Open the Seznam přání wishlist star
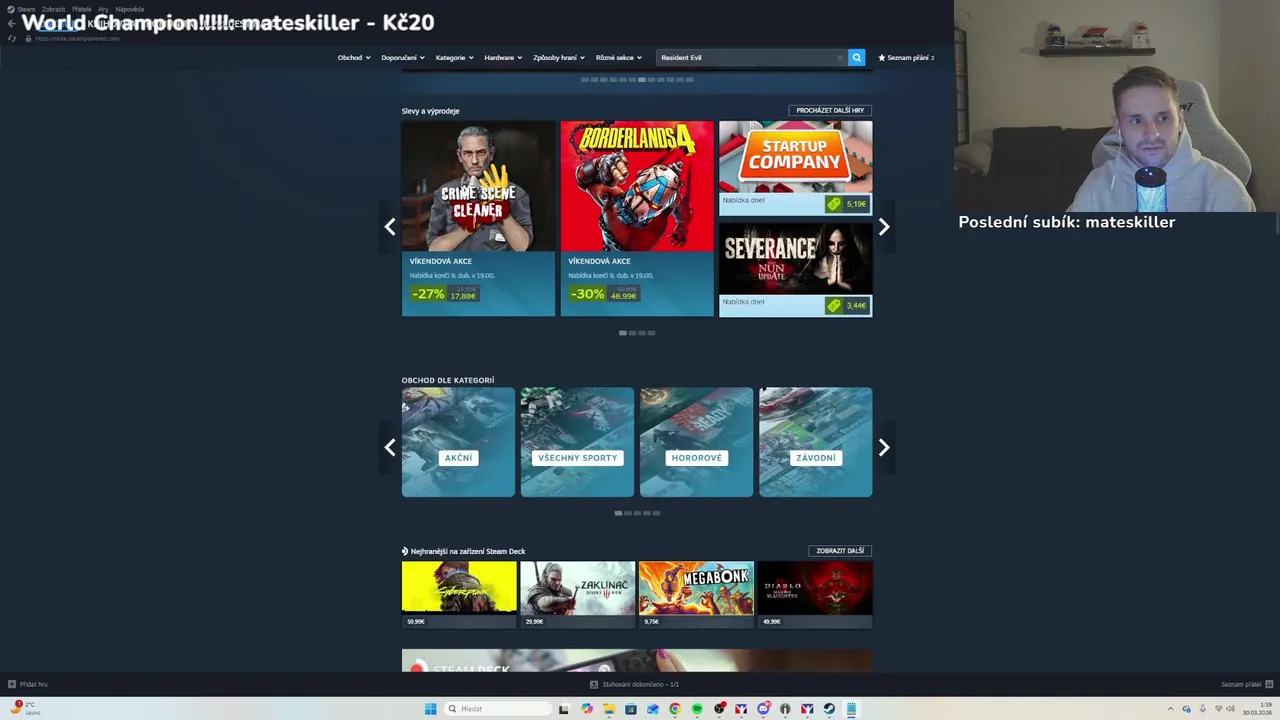The image size is (1280, 720). tap(881, 57)
